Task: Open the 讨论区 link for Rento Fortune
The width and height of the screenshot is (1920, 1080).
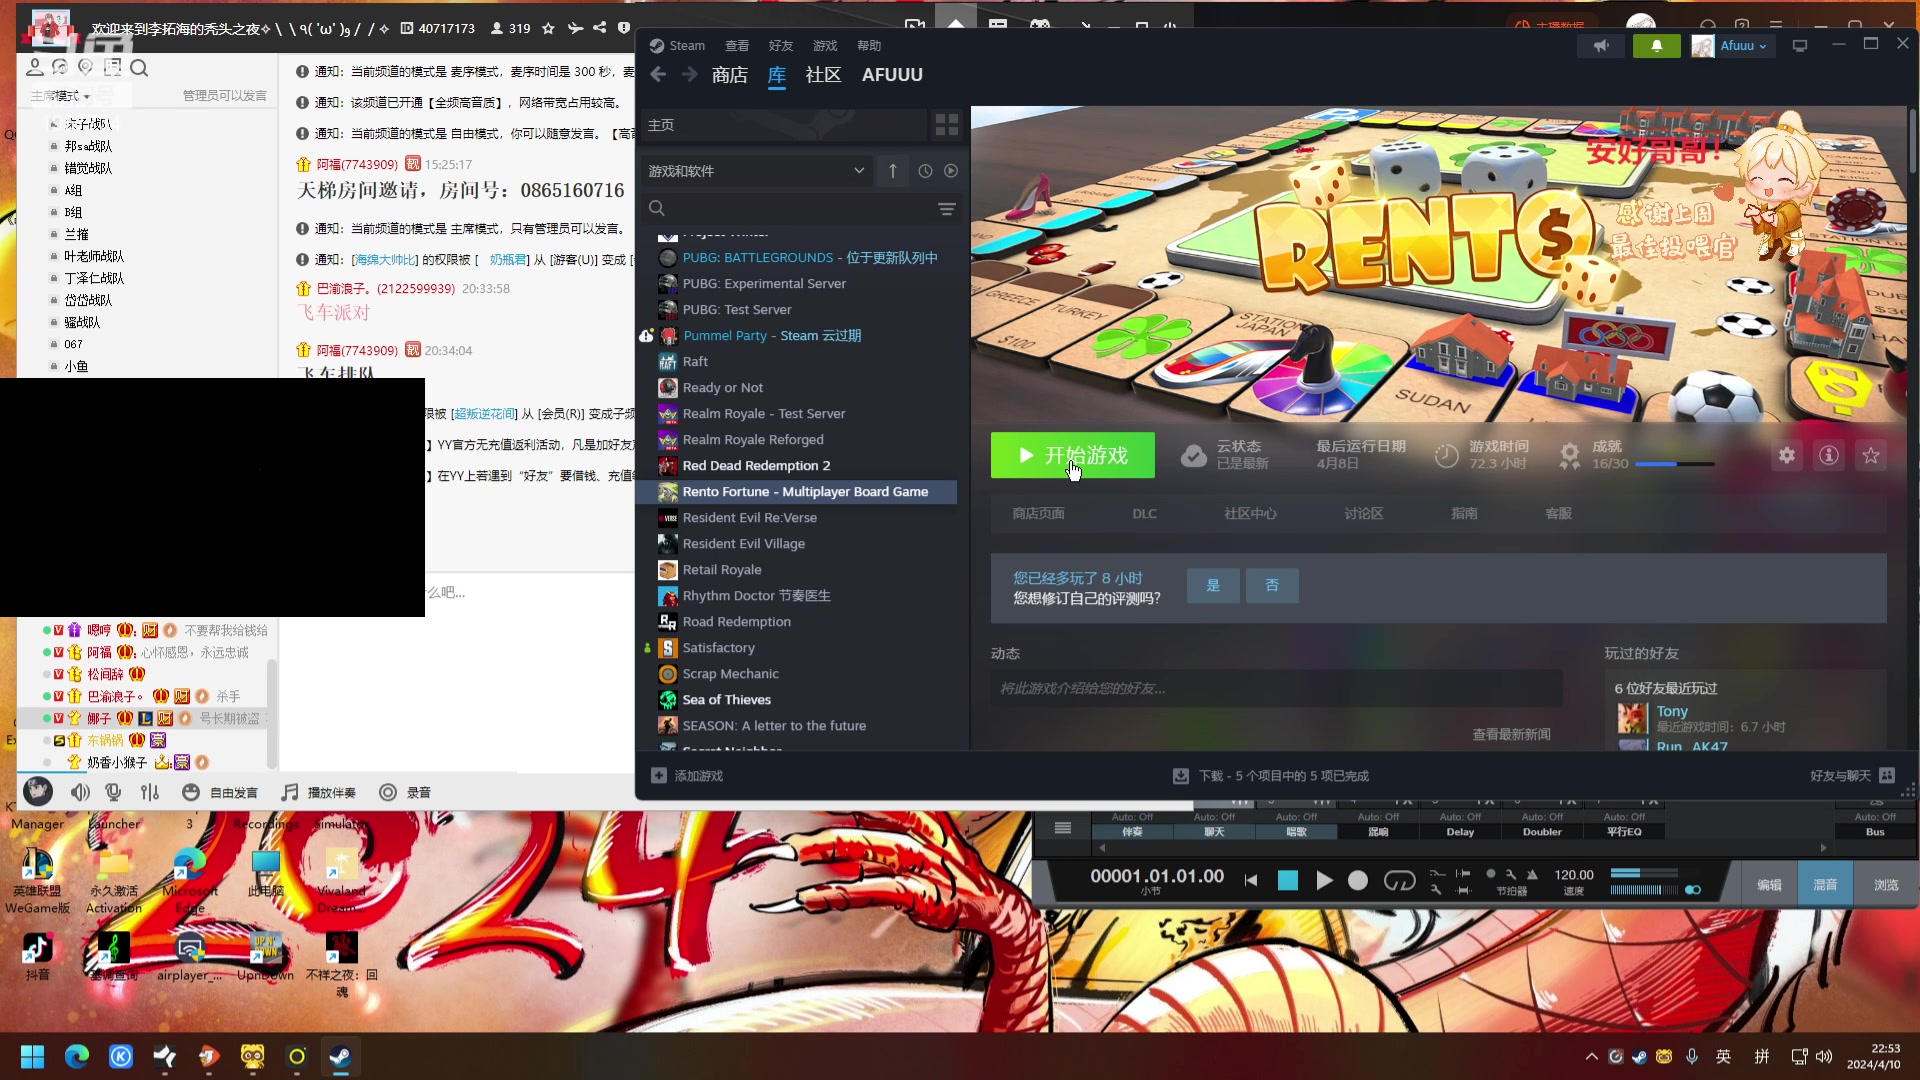Action: 1364,514
